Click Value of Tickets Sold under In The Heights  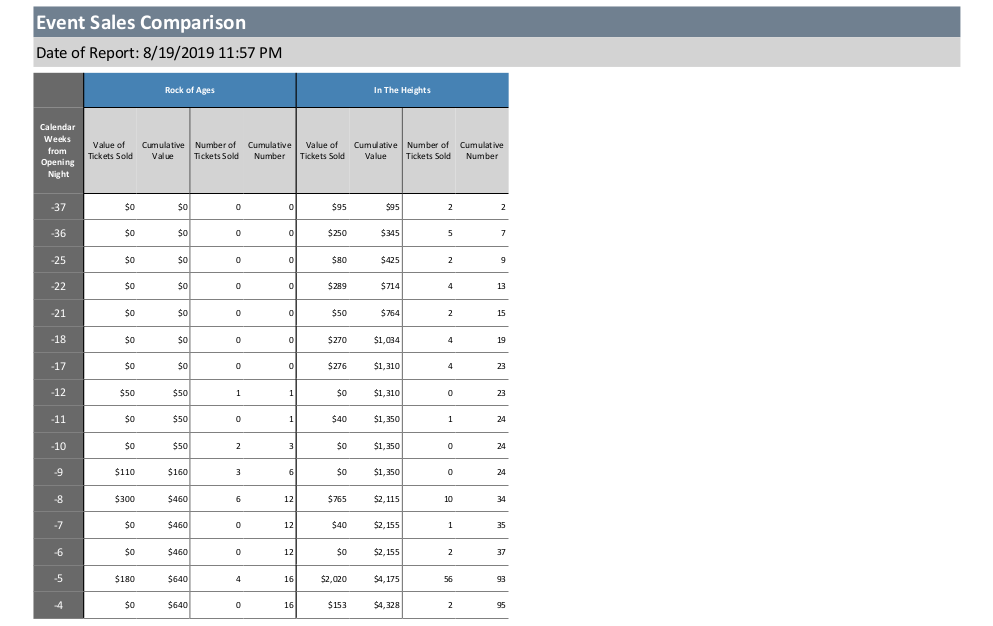(x=322, y=150)
